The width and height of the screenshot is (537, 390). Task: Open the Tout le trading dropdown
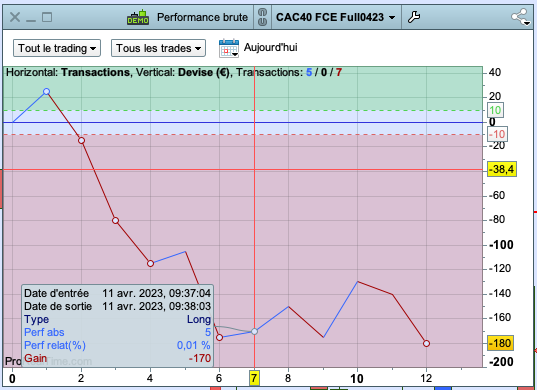[57, 48]
